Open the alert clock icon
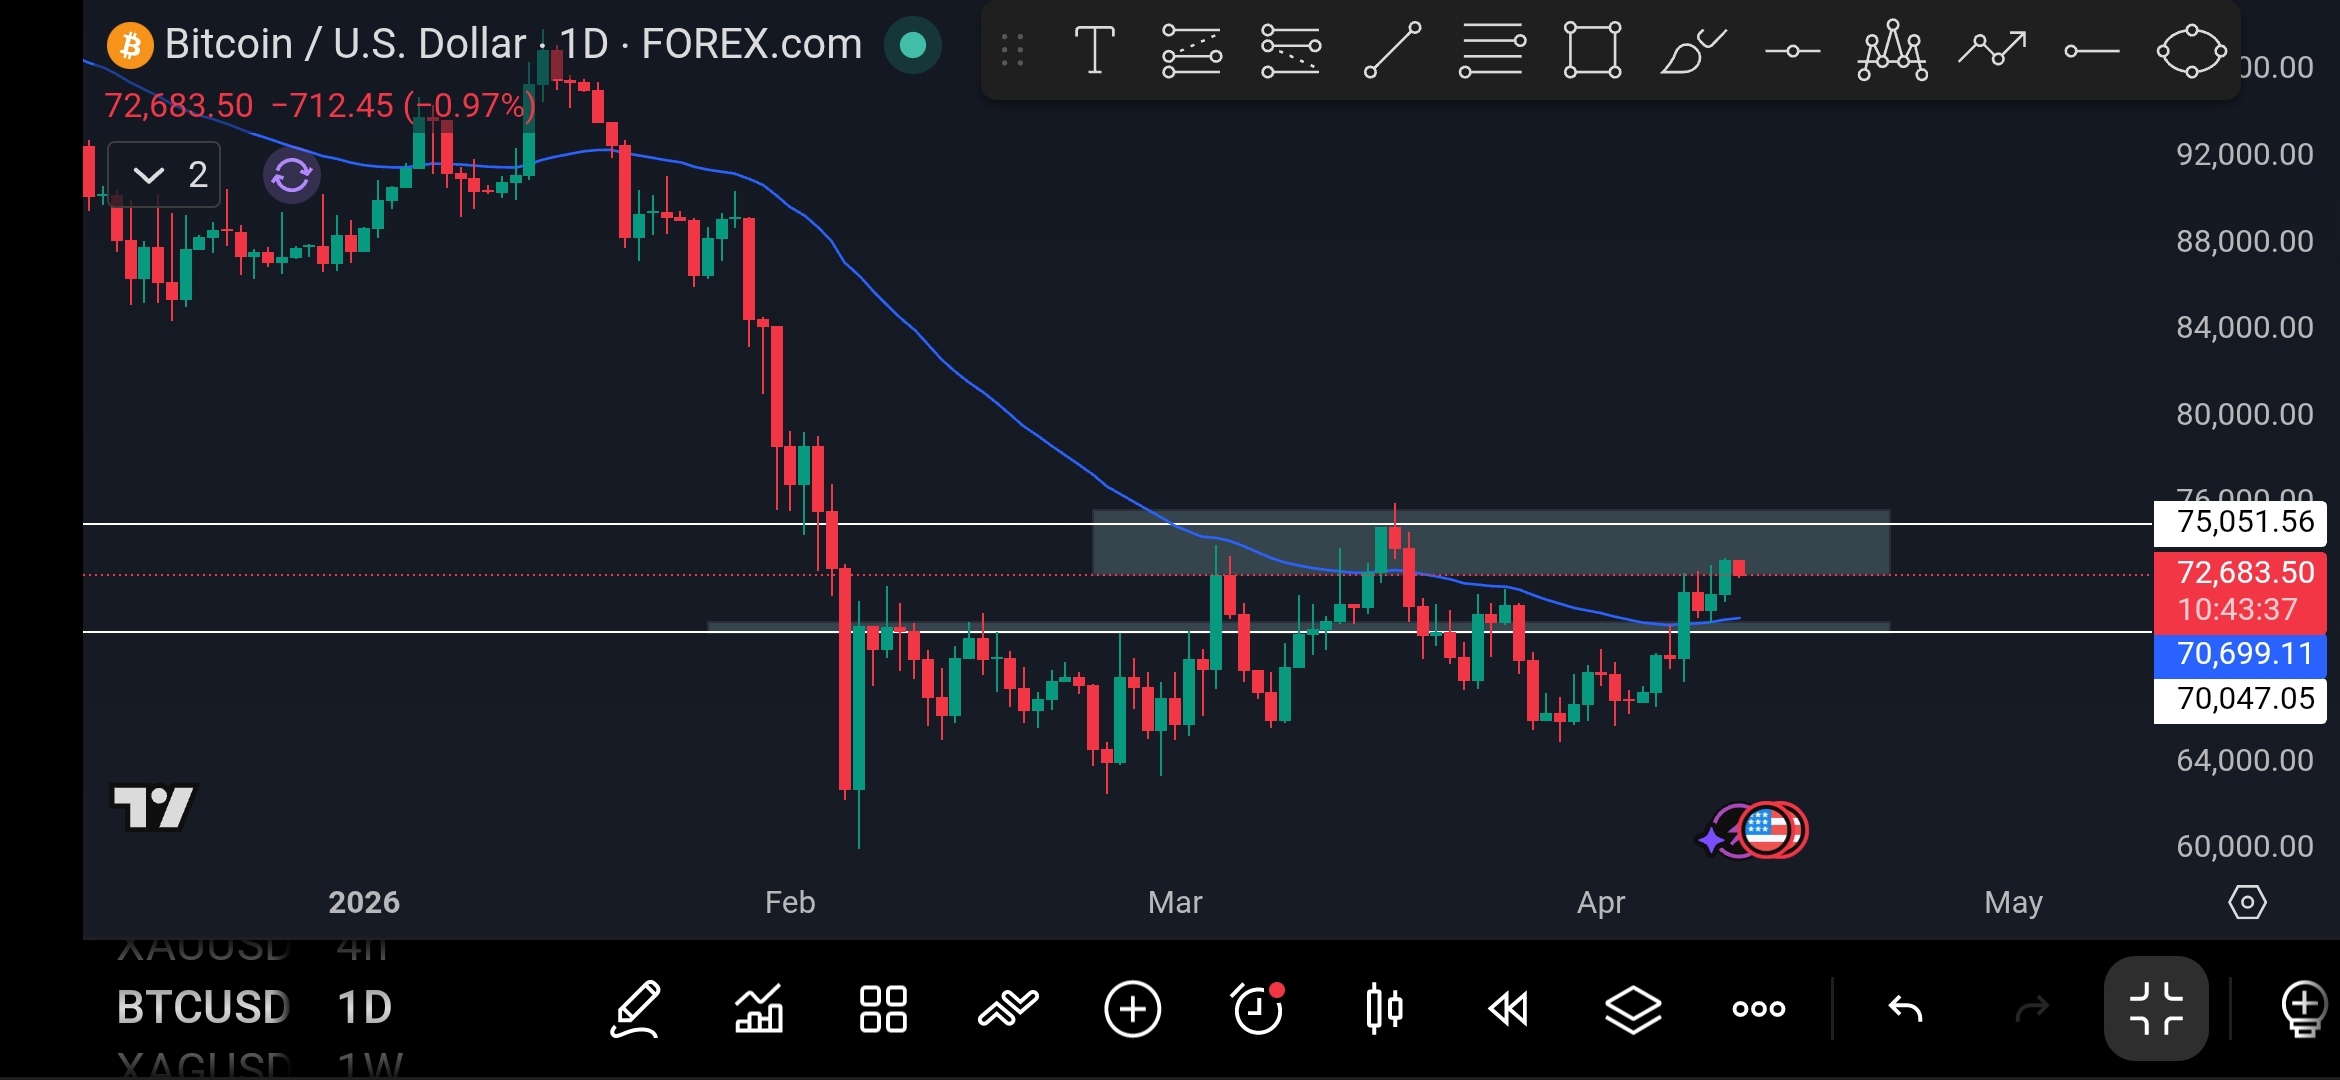 (1258, 1008)
